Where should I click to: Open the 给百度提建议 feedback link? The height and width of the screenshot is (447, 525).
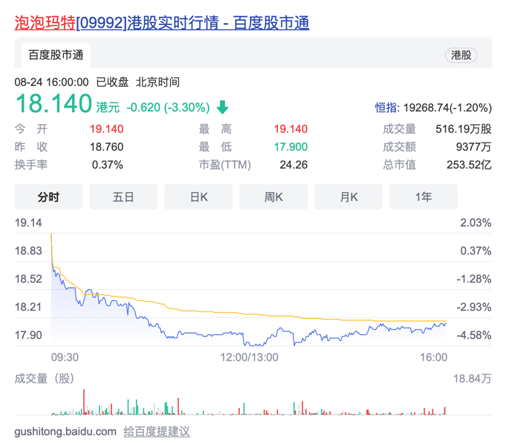[x=156, y=431]
